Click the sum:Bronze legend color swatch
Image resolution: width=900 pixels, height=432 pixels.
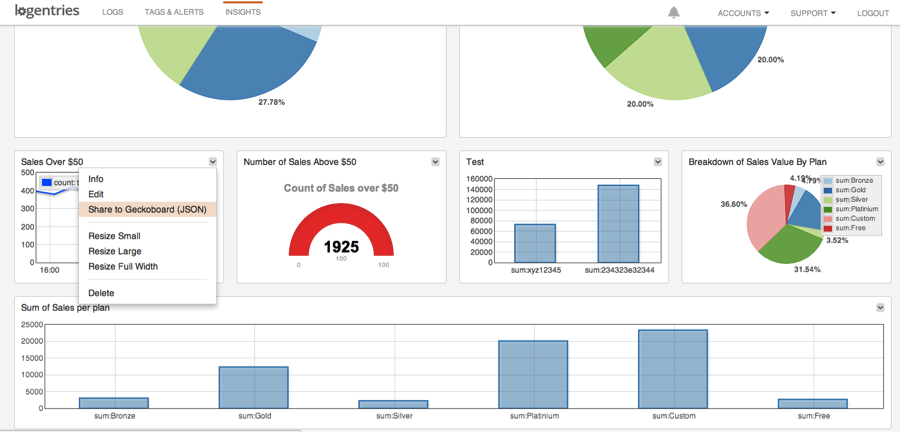point(828,181)
